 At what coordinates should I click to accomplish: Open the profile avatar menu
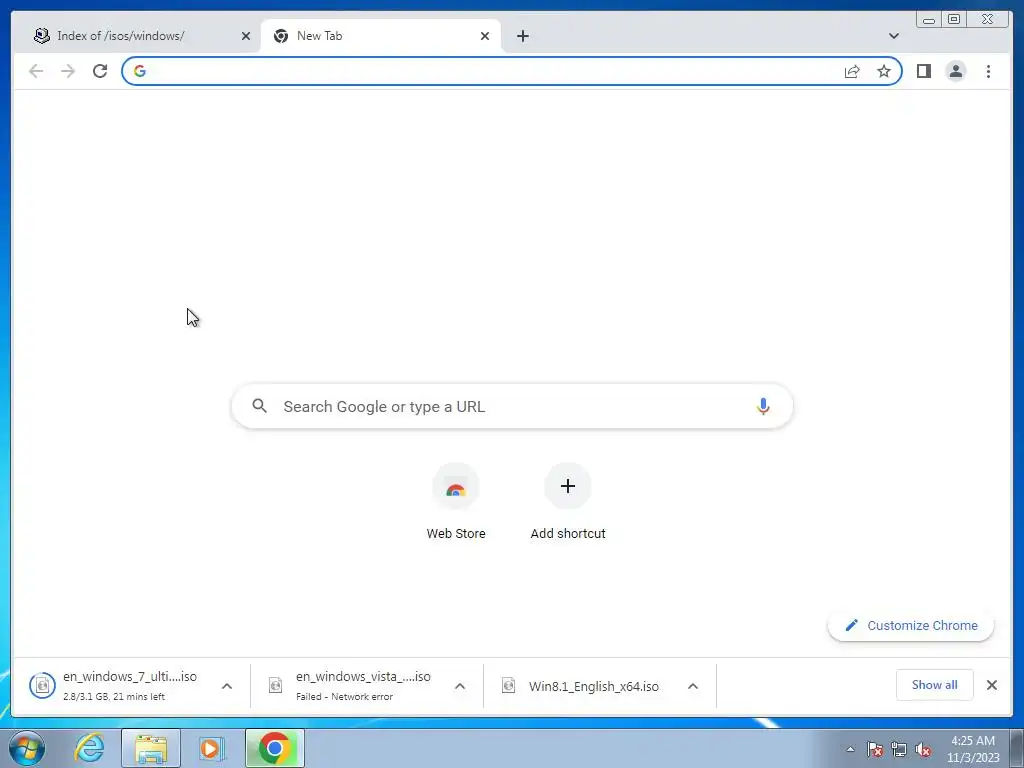click(x=955, y=71)
